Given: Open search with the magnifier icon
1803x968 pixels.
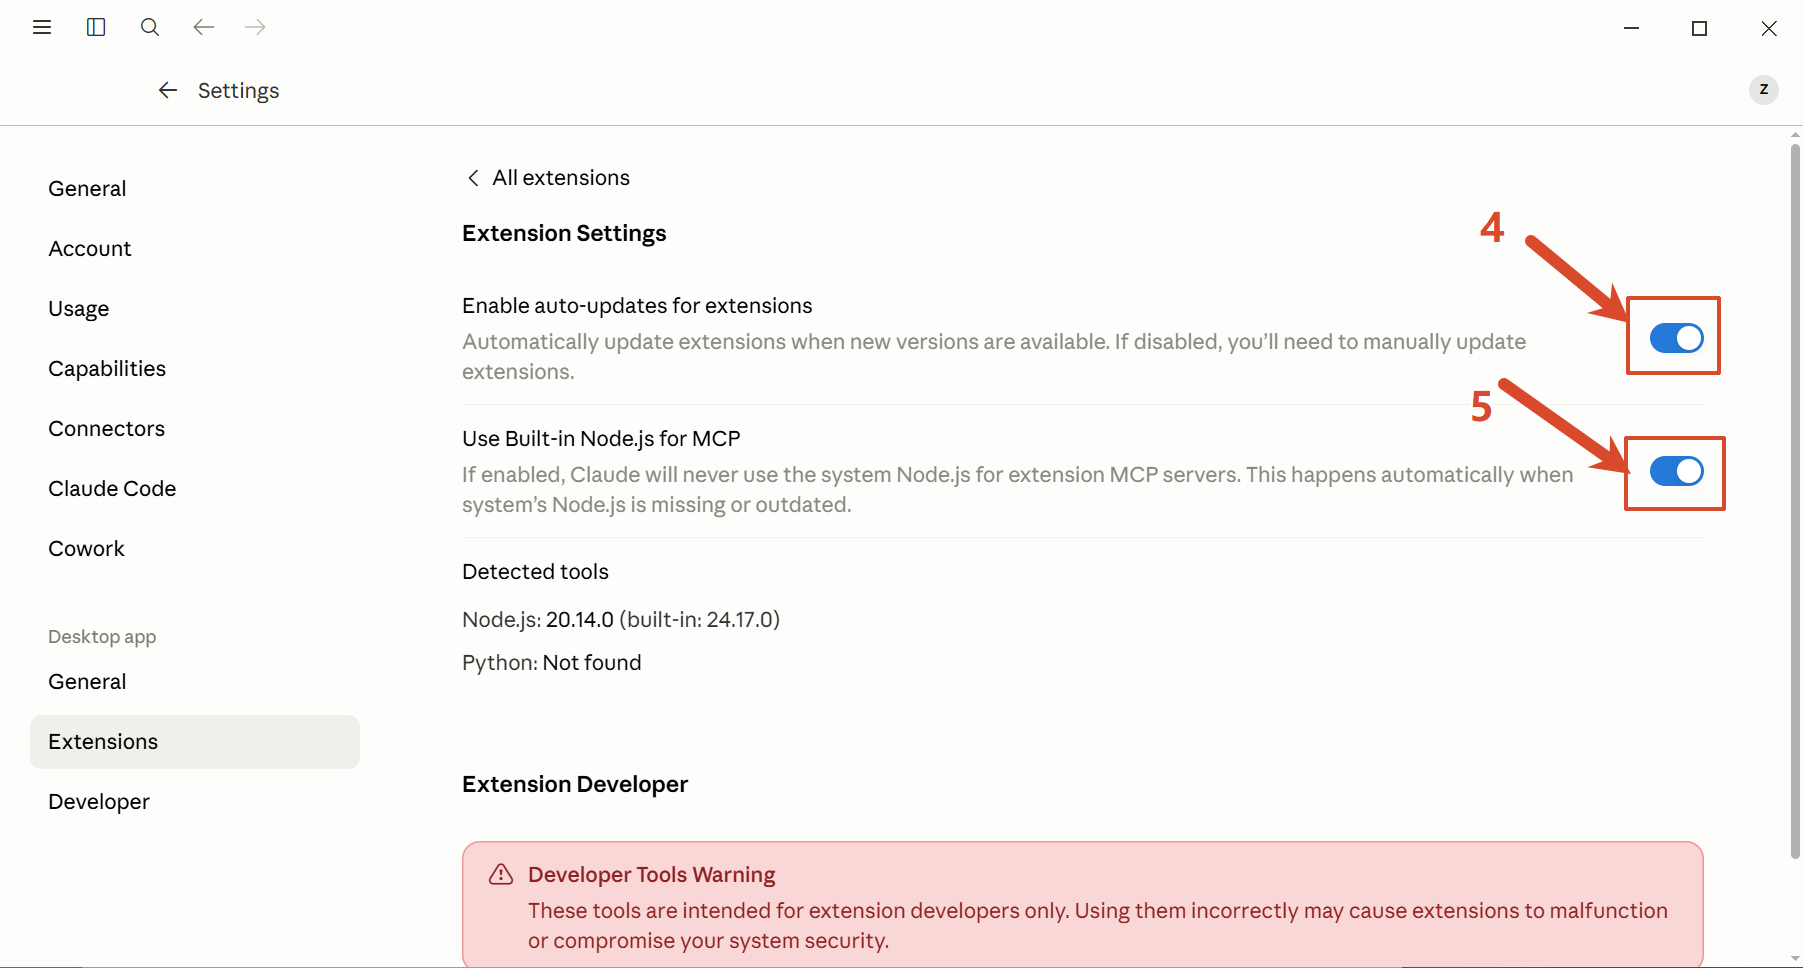Looking at the screenshot, I should pos(150,27).
